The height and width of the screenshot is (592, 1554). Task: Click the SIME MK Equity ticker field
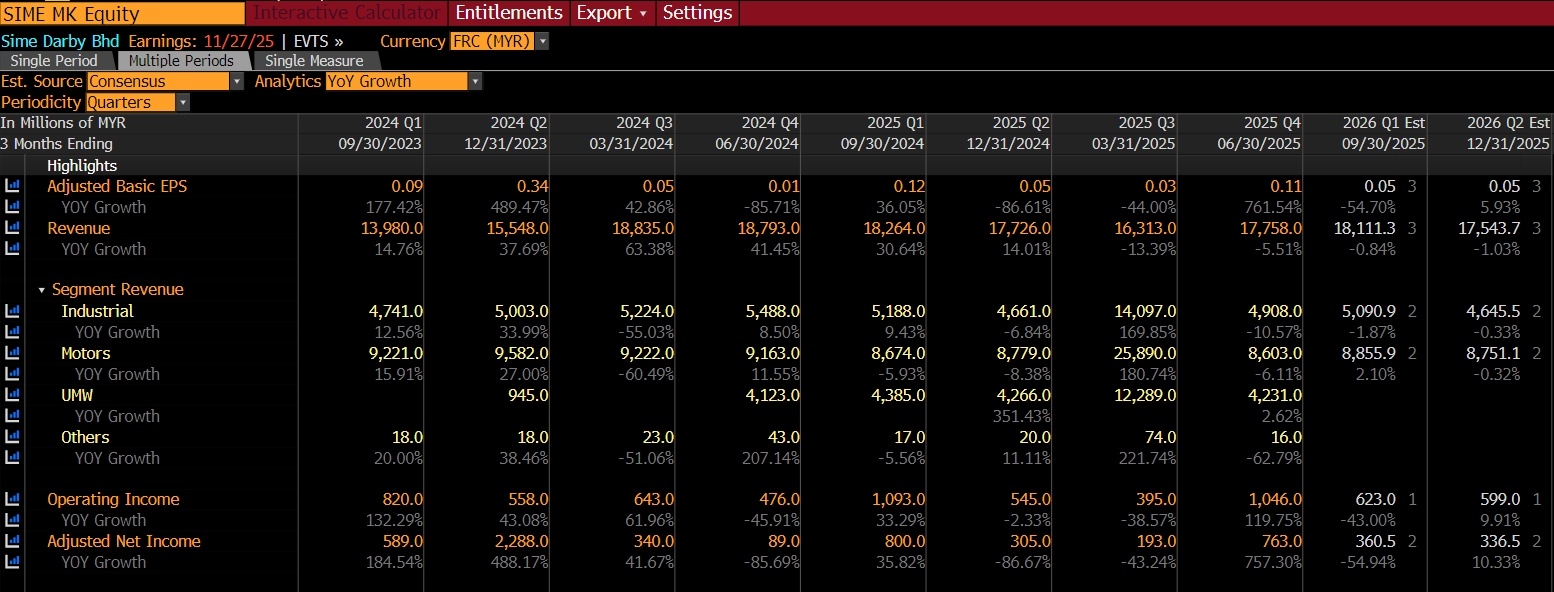(122, 13)
